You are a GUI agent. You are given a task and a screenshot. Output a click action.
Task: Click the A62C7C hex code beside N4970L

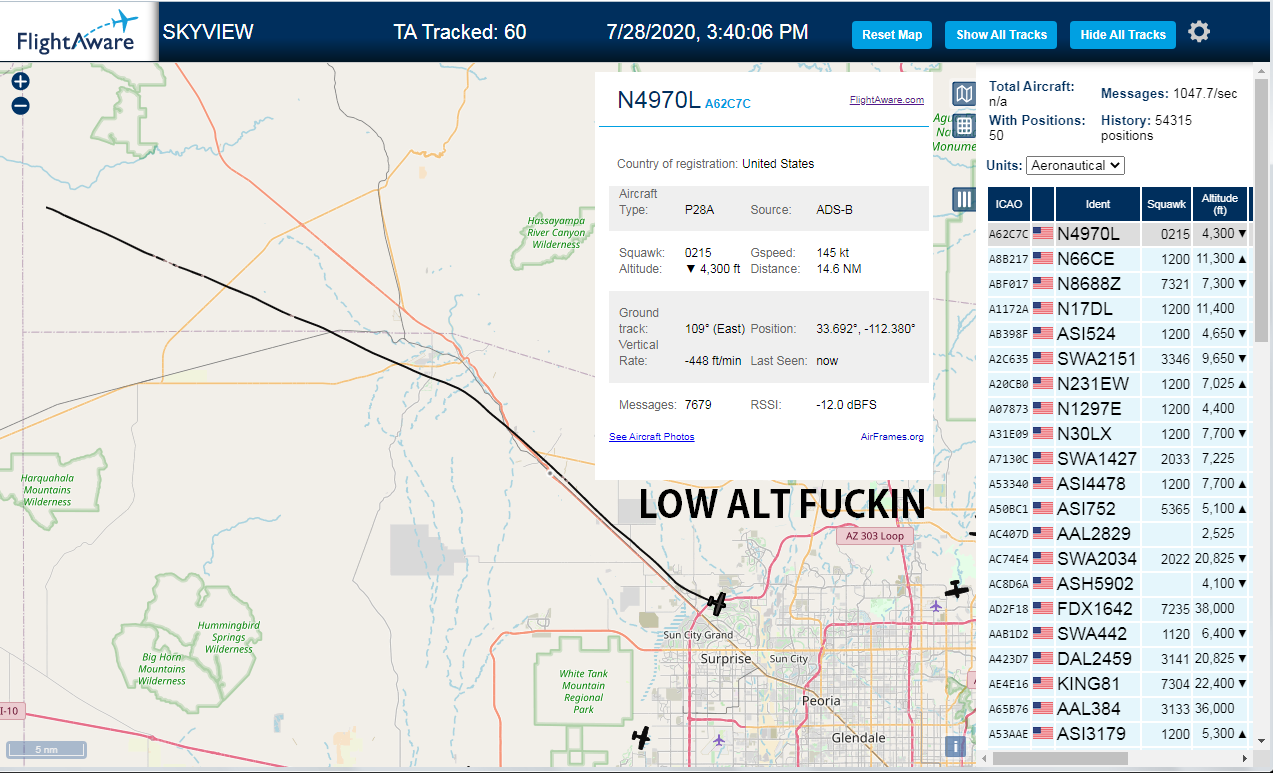tap(727, 104)
